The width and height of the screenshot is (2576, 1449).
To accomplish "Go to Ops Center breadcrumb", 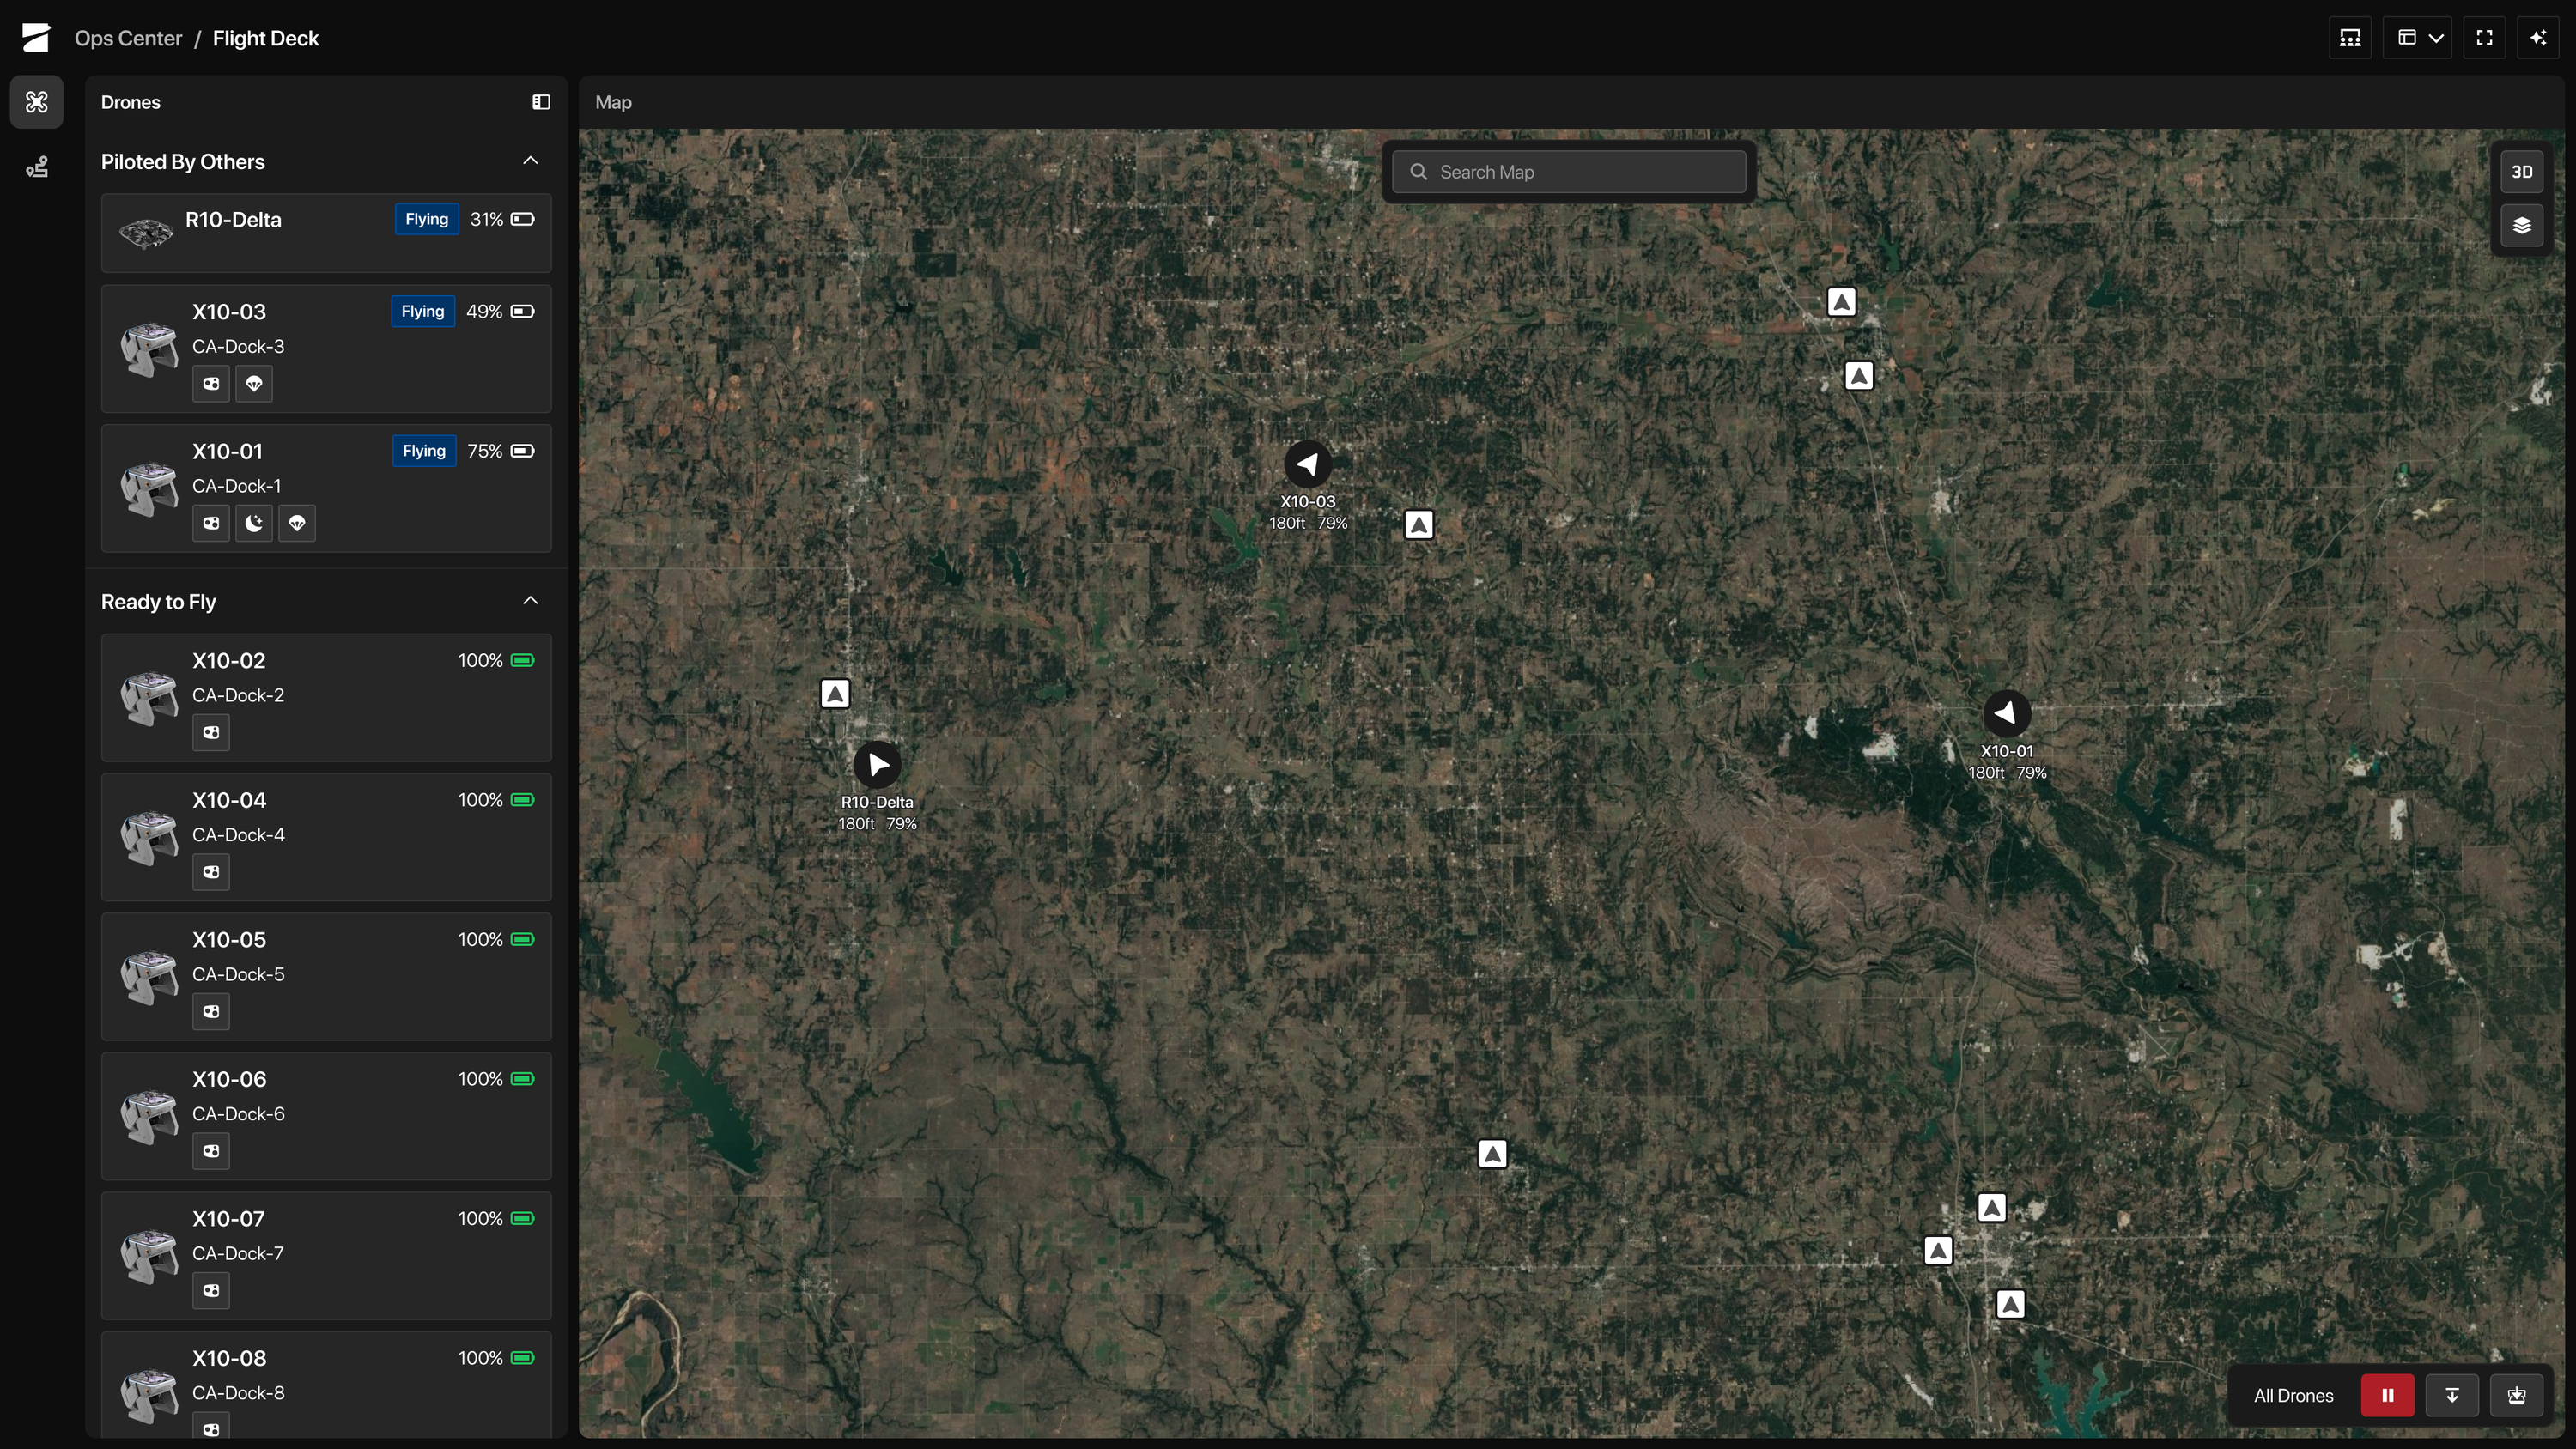I will [128, 38].
